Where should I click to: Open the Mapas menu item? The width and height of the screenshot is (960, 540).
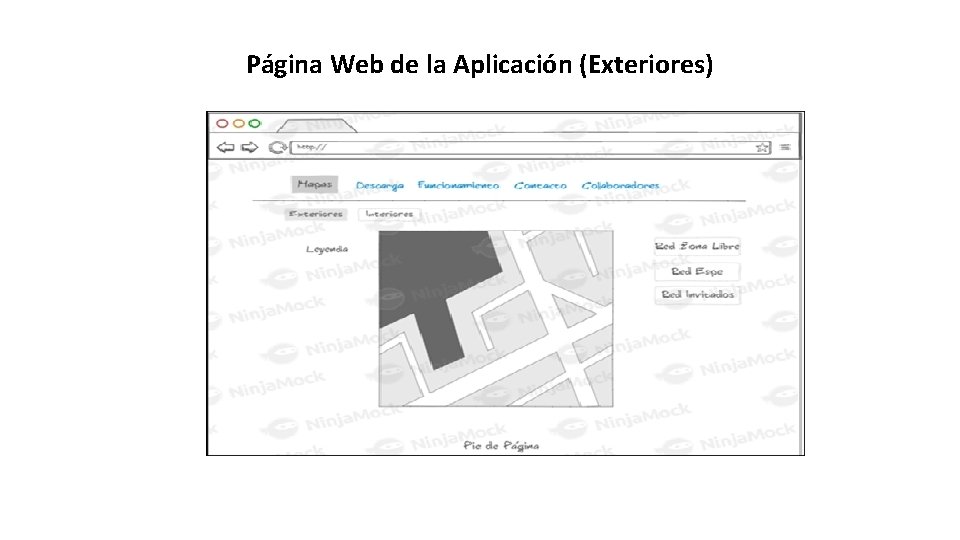315,184
